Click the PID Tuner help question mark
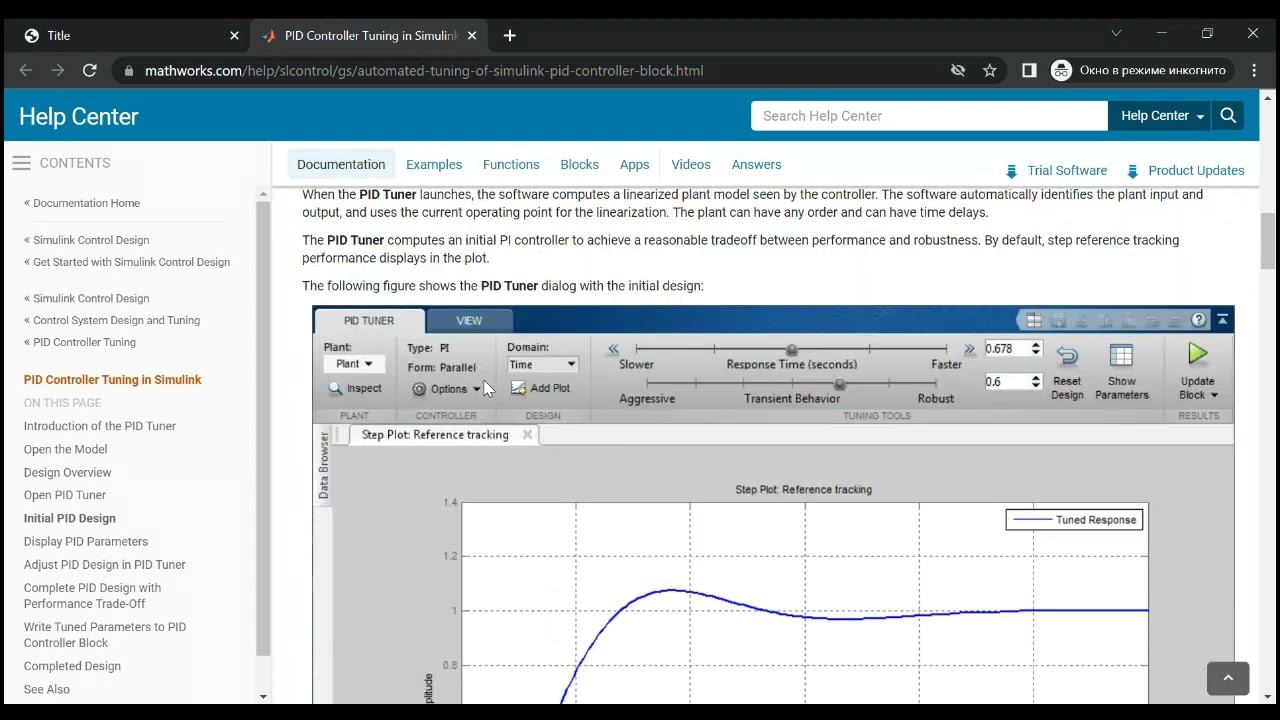 [x=1198, y=320]
